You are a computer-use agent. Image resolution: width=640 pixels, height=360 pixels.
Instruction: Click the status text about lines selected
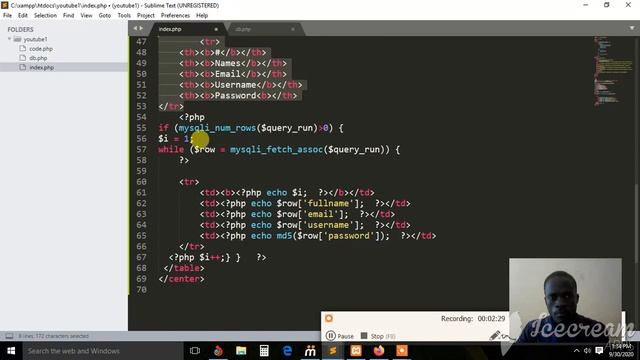click(x=53, y=336)
